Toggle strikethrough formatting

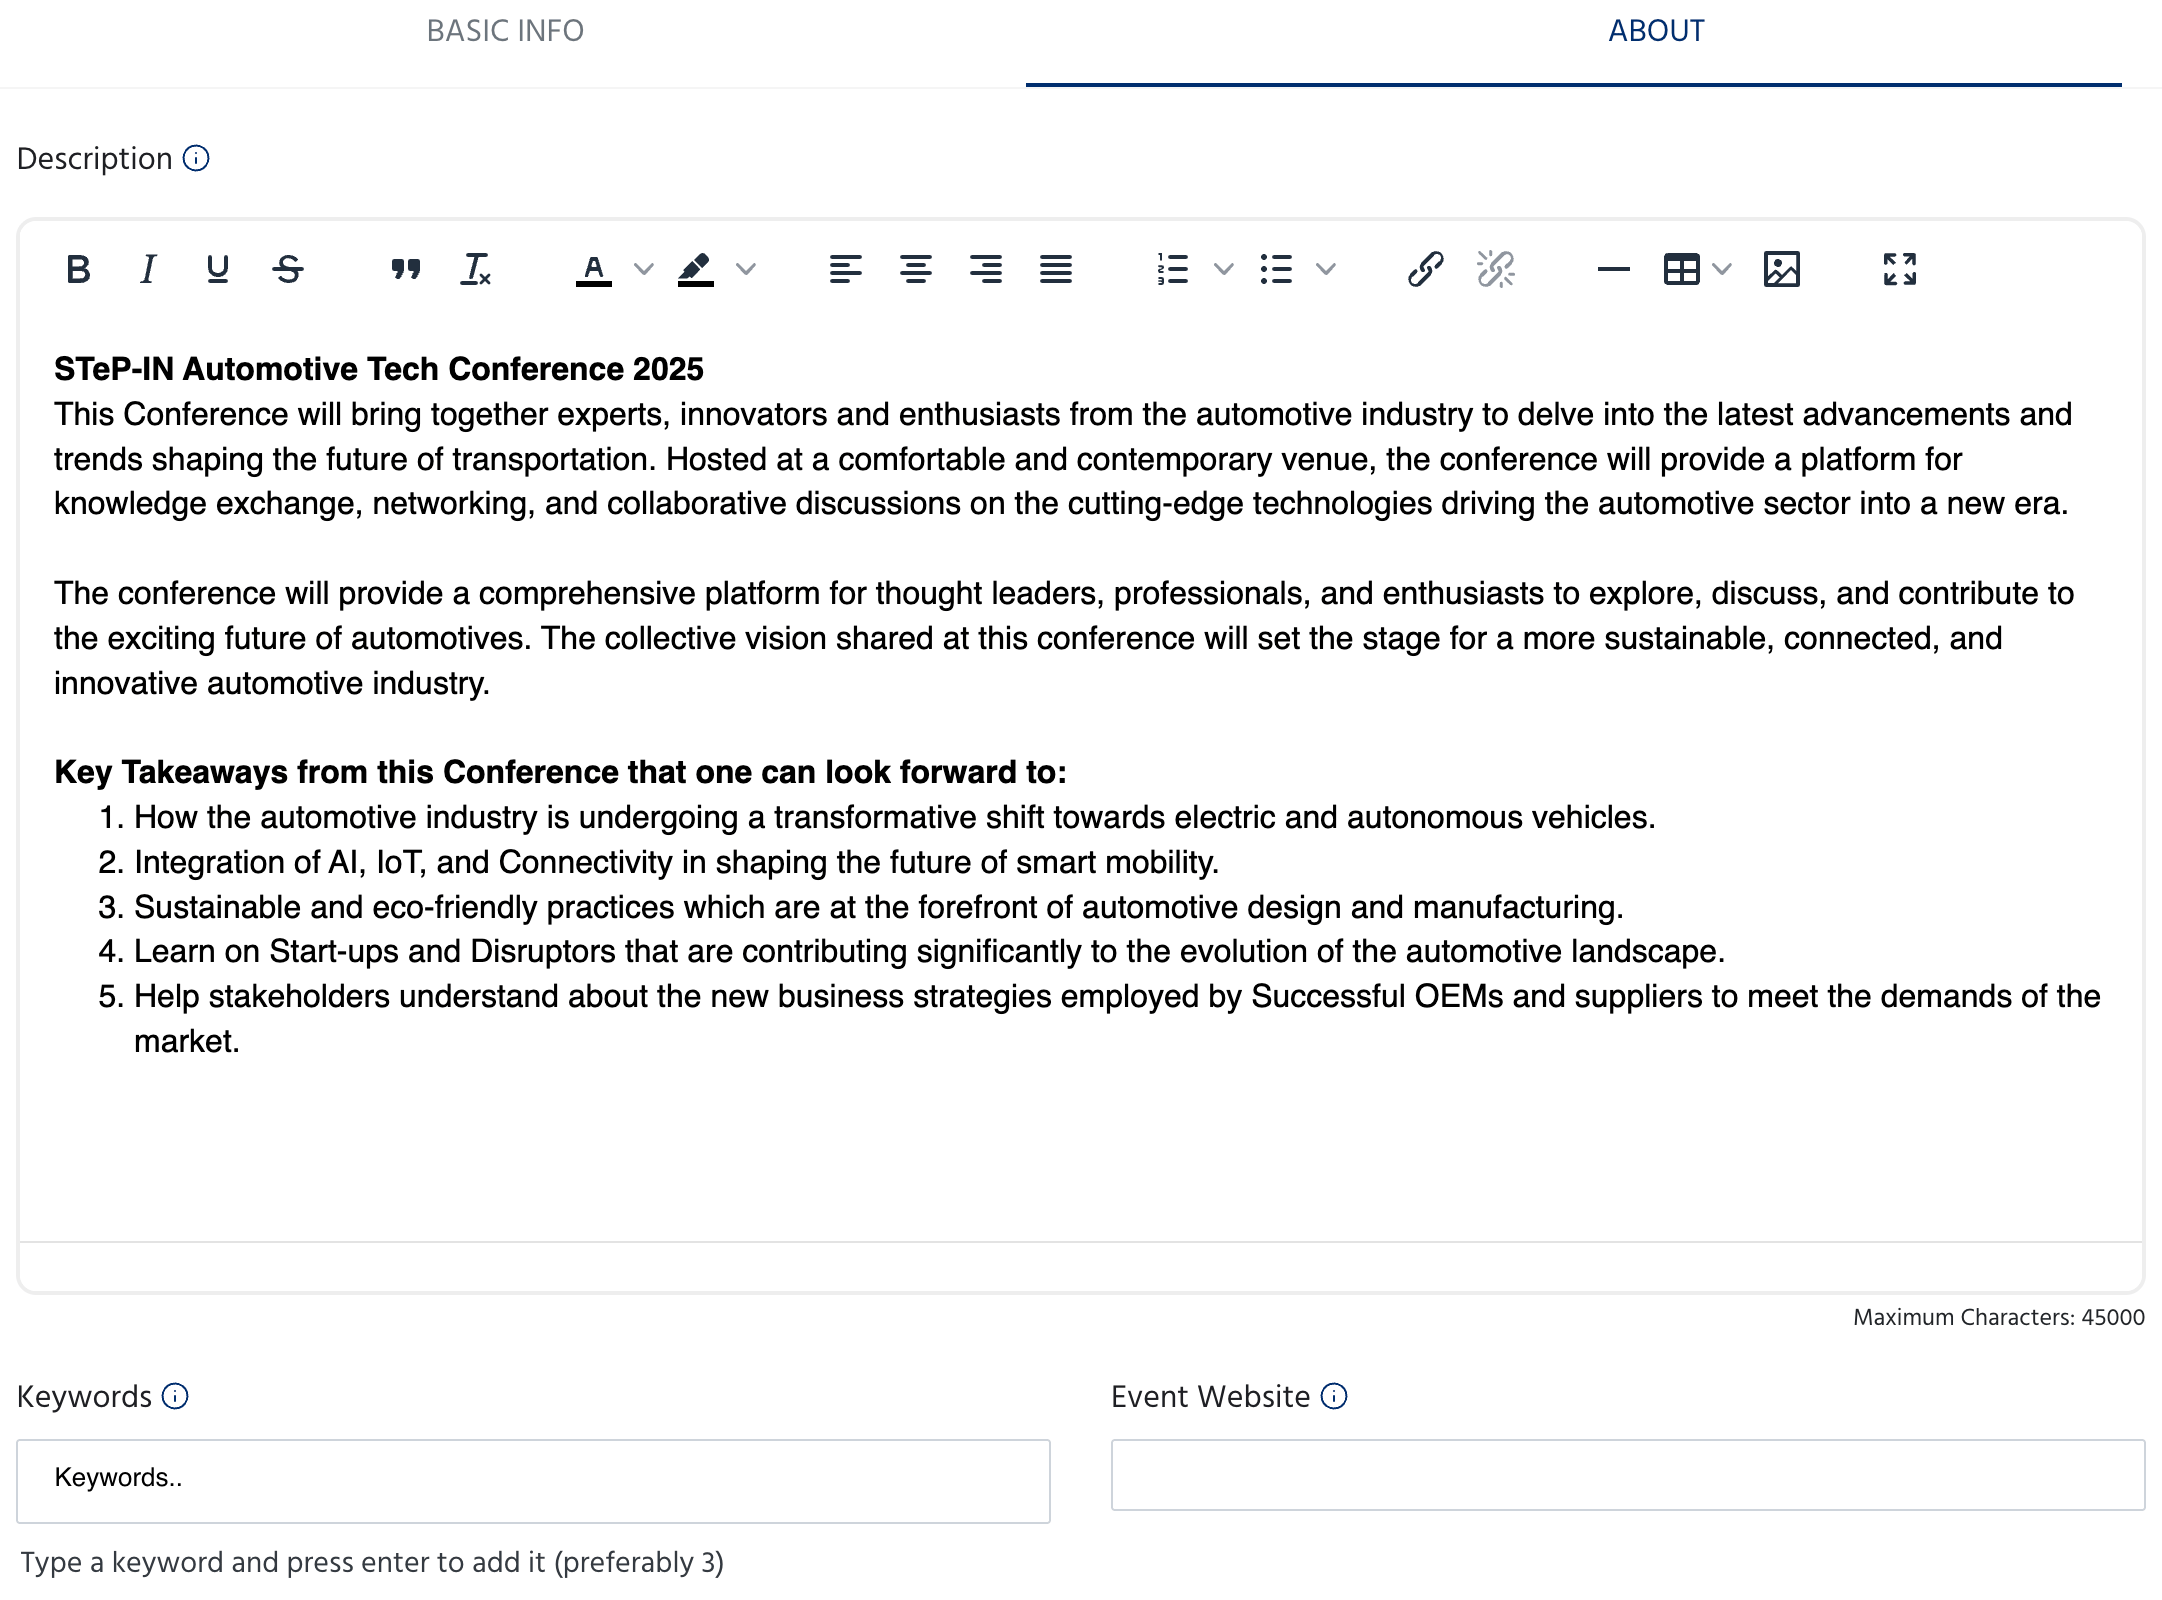pos(288,269)
